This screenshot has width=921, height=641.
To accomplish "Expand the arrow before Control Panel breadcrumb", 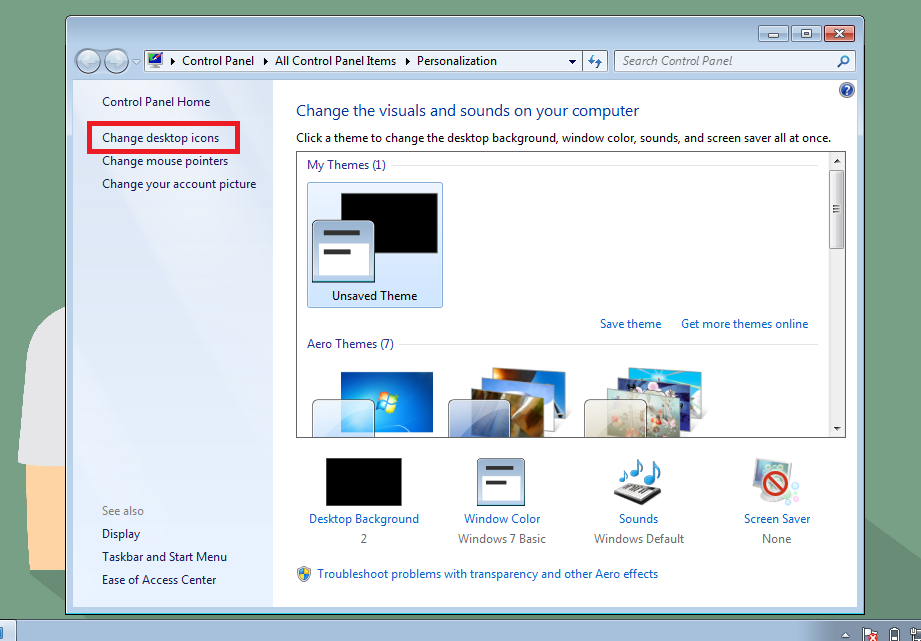I will [173, 61].
